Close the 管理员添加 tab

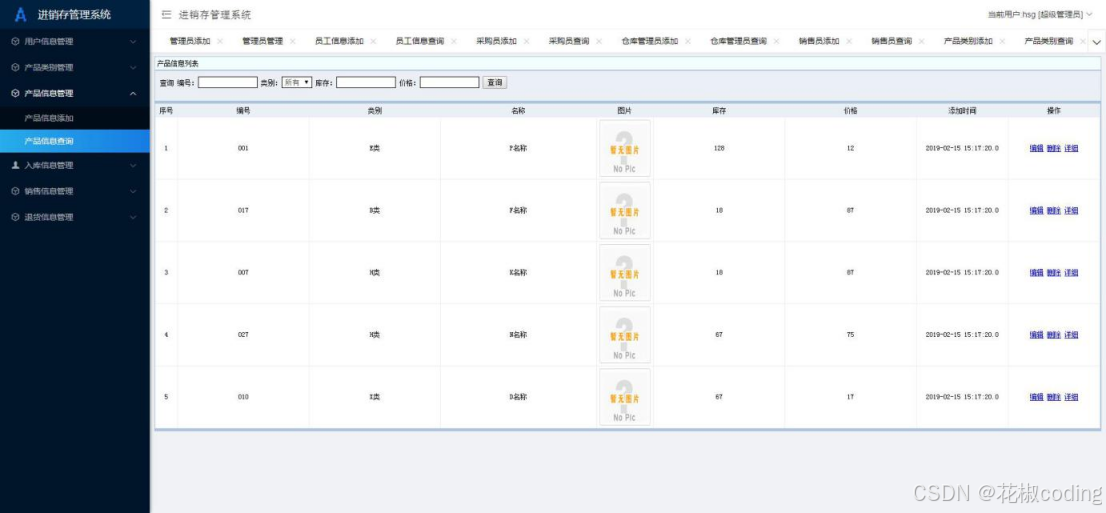point(220,42)
